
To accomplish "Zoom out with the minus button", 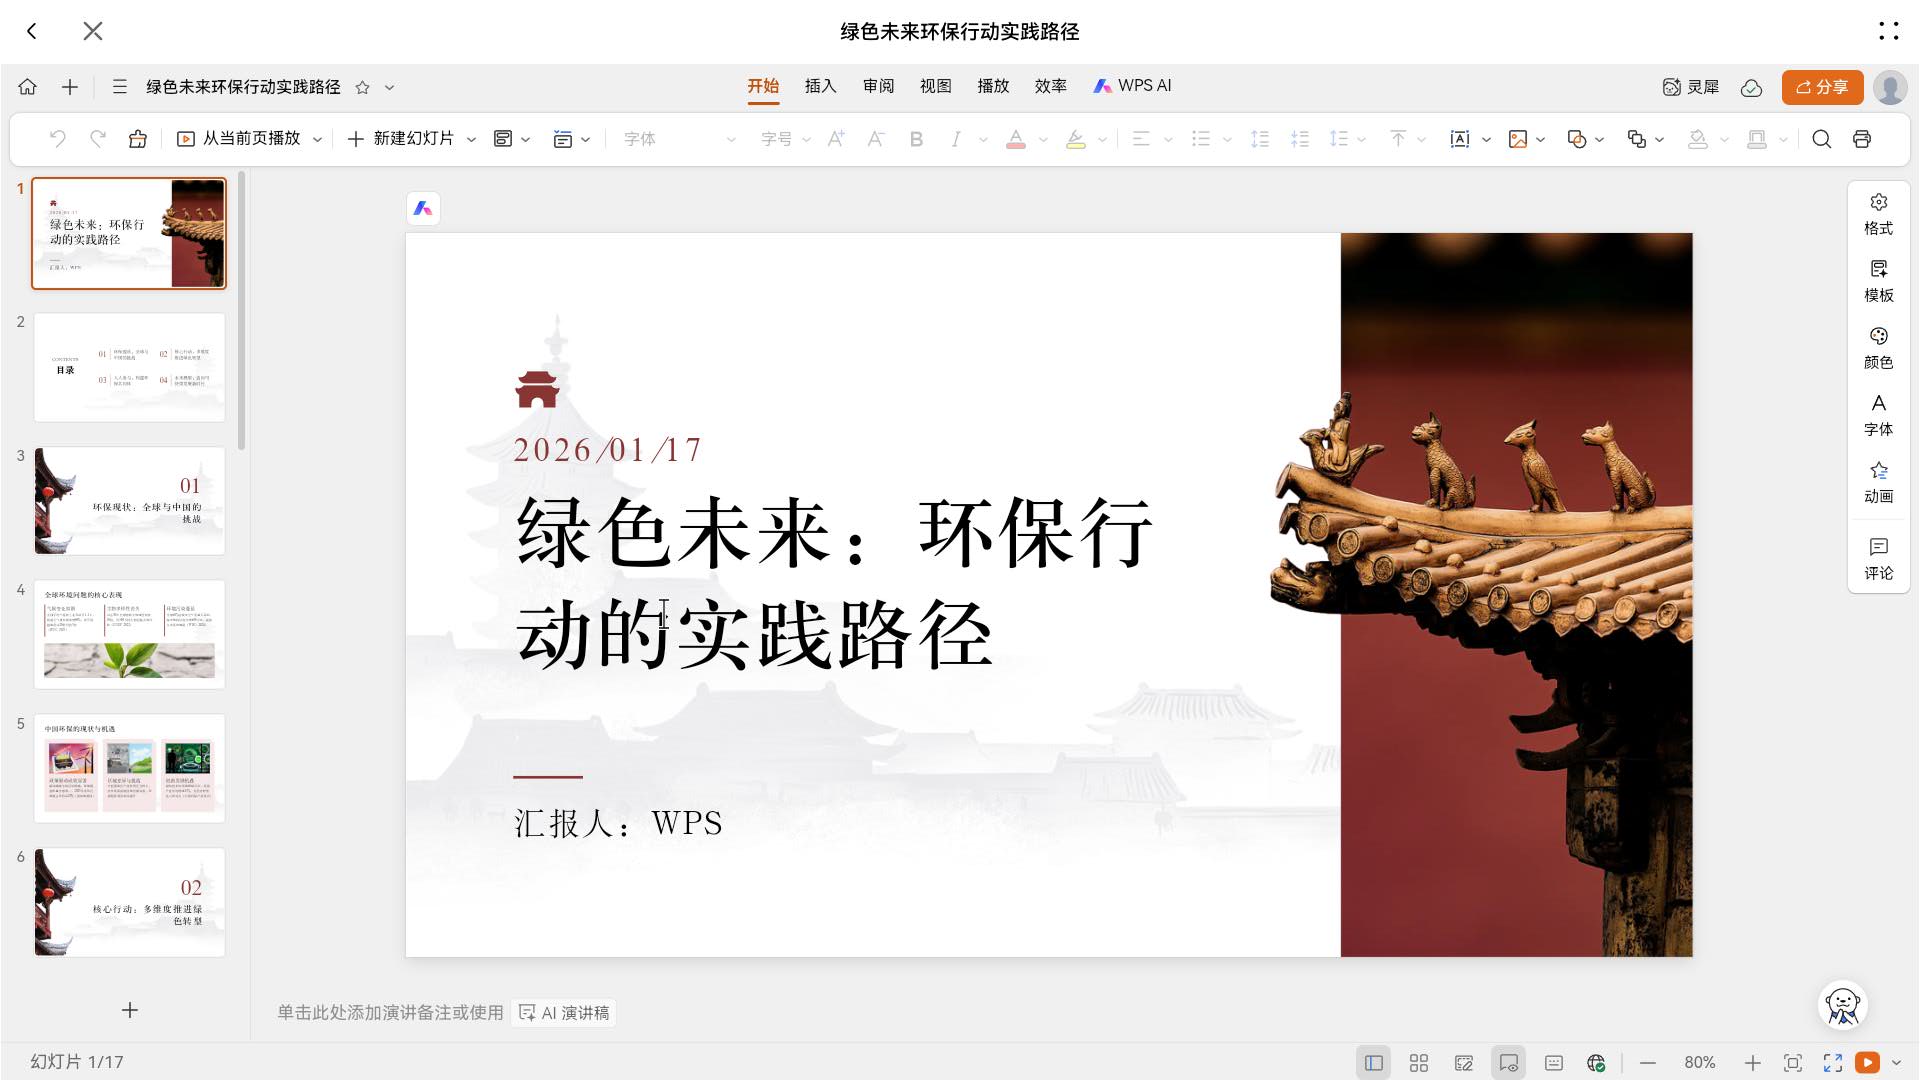I will pyautogui.click(x=1648, y=1063).
